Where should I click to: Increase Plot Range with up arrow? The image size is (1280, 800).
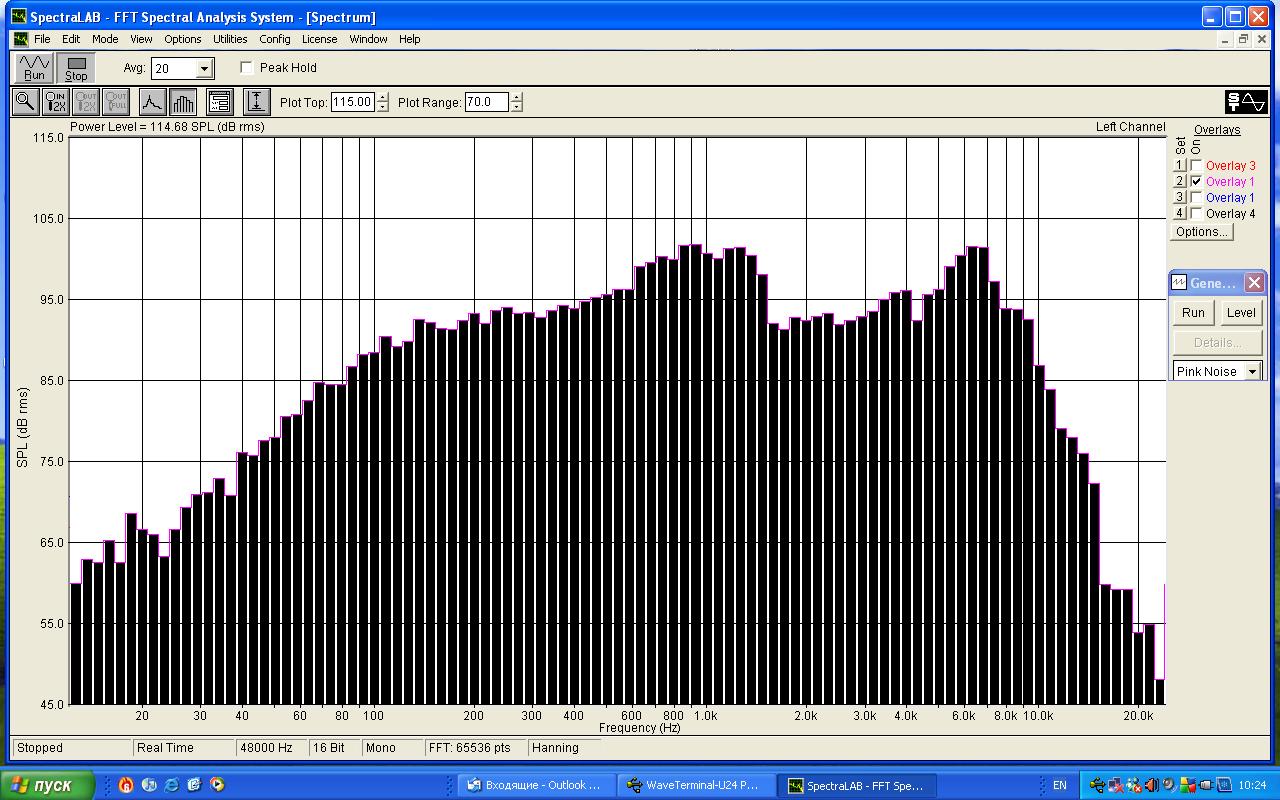coord(516,97)
